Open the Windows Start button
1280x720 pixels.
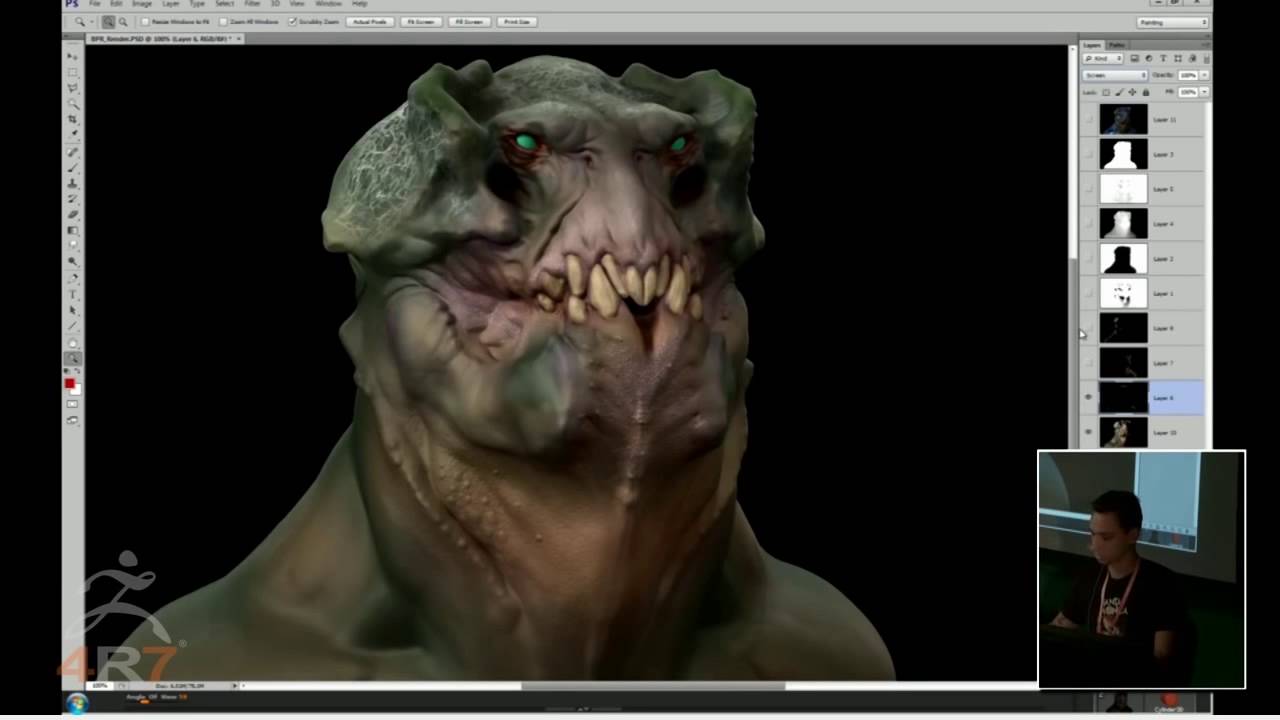(77, 704)
